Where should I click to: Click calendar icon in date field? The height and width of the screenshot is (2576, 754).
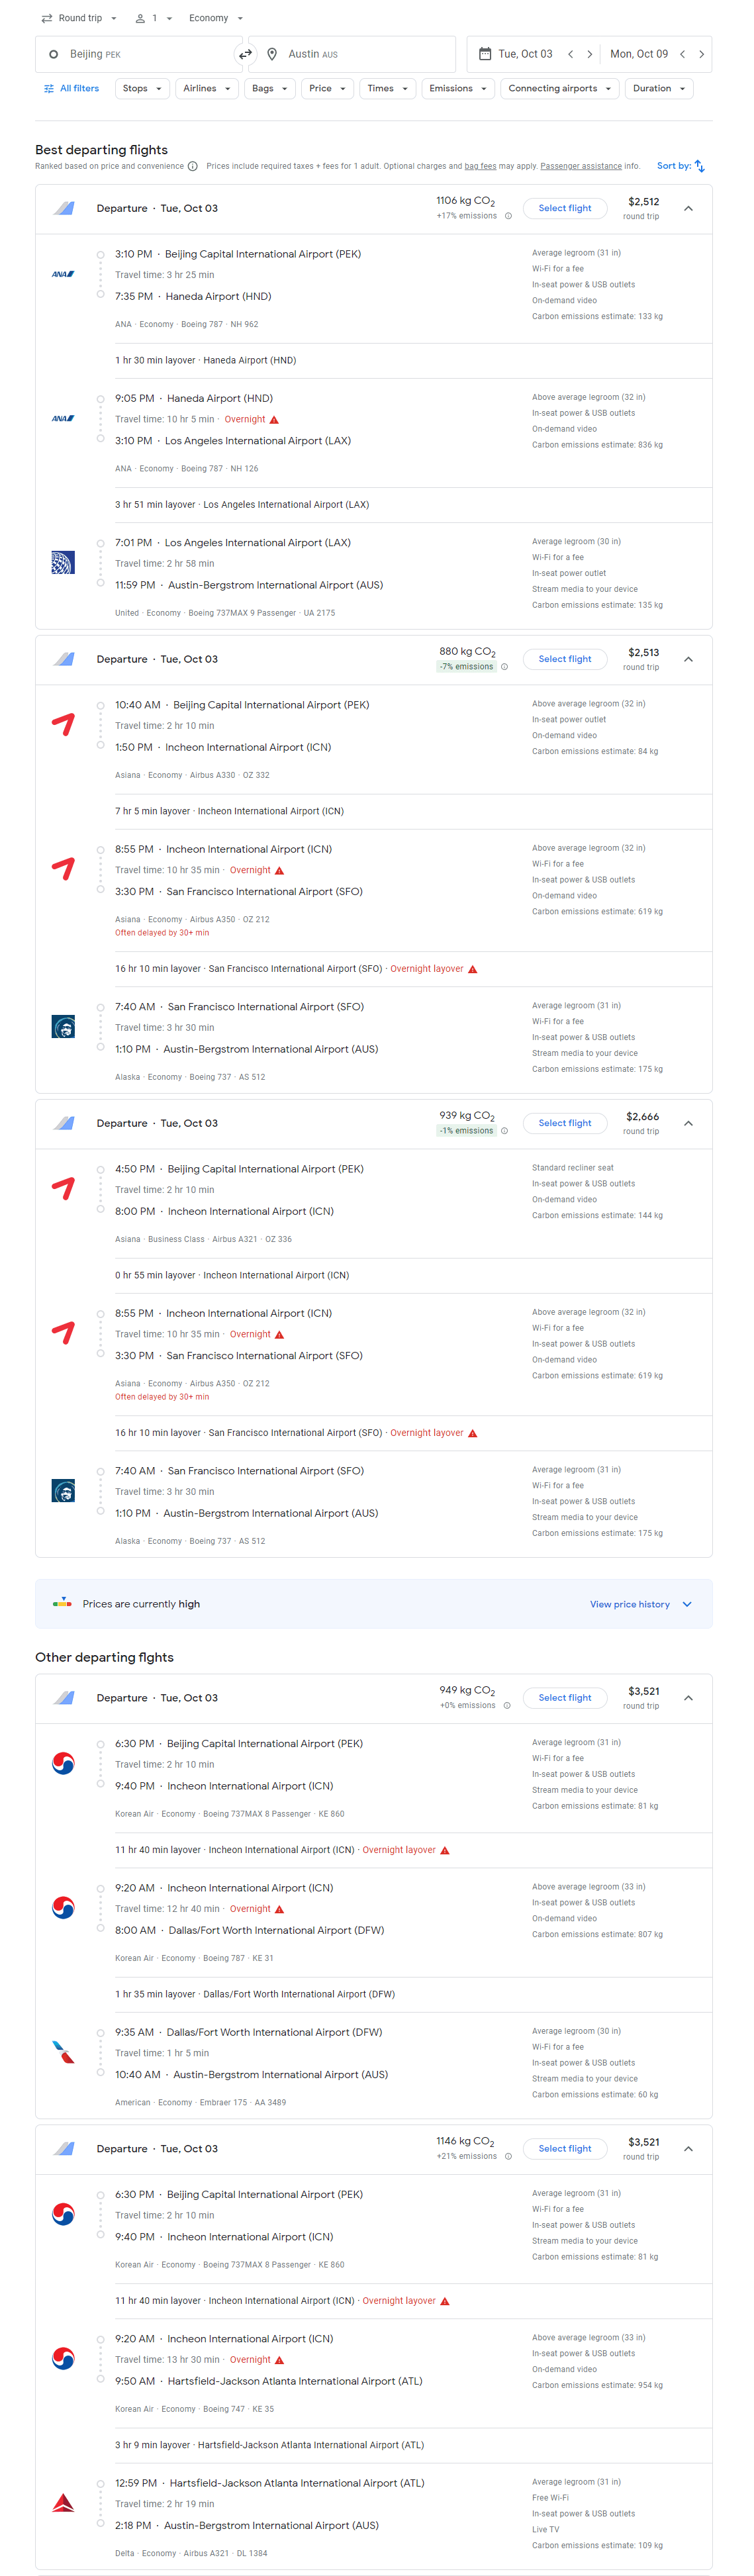(485, 54)
